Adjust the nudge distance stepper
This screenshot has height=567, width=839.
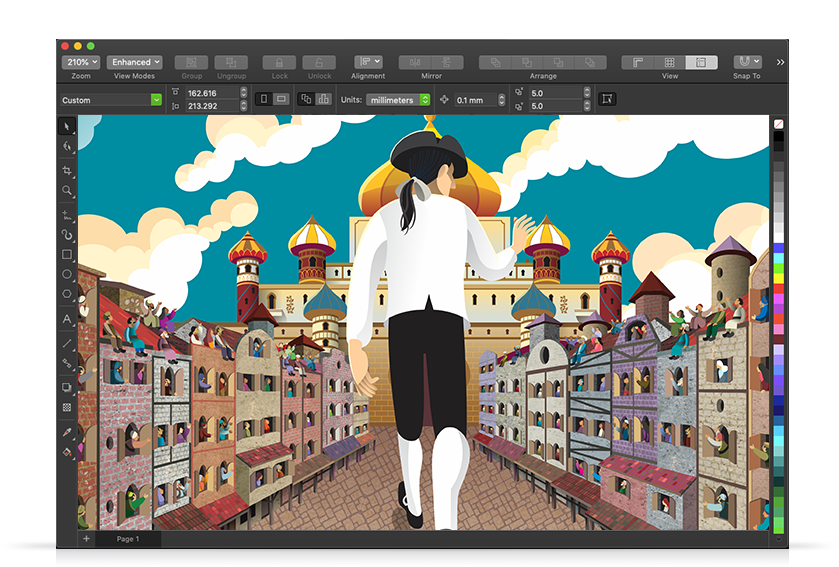(501, 100)
